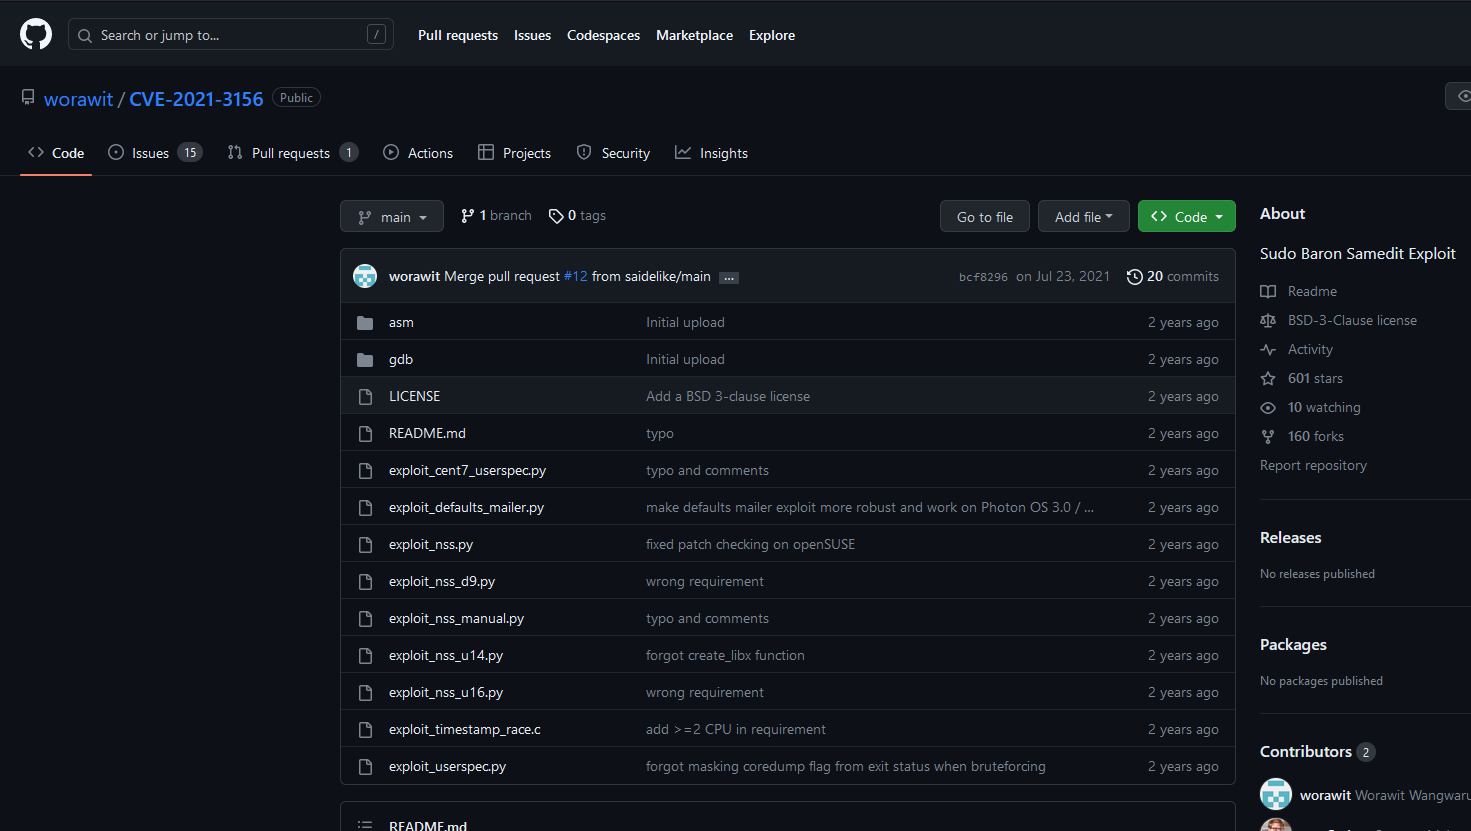
Task: Click the star icon beside 601 stars
Action: tap(1268, 379)
